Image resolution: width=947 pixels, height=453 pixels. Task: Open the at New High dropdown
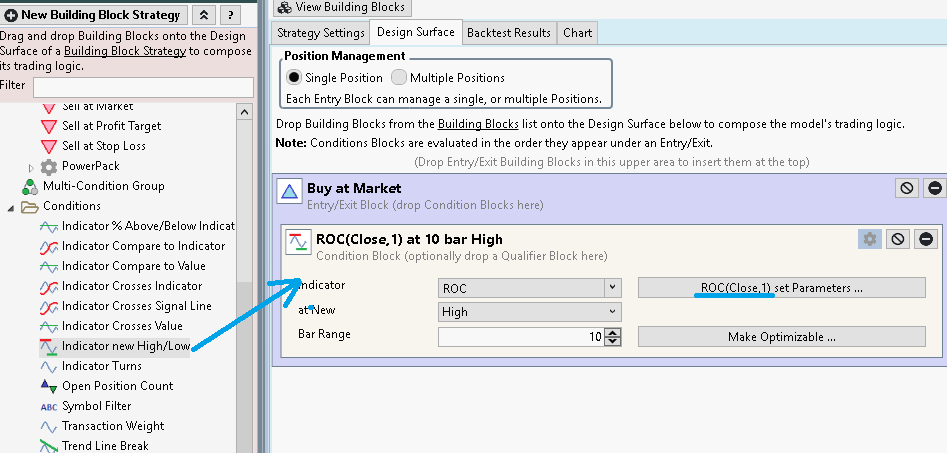pyautogui.click(x=530, y=312)
